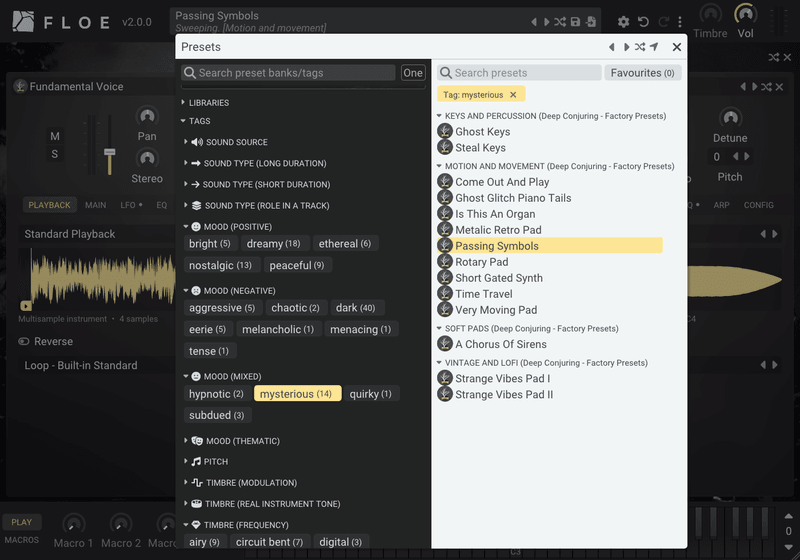Load the Time Travel preset

484,294
